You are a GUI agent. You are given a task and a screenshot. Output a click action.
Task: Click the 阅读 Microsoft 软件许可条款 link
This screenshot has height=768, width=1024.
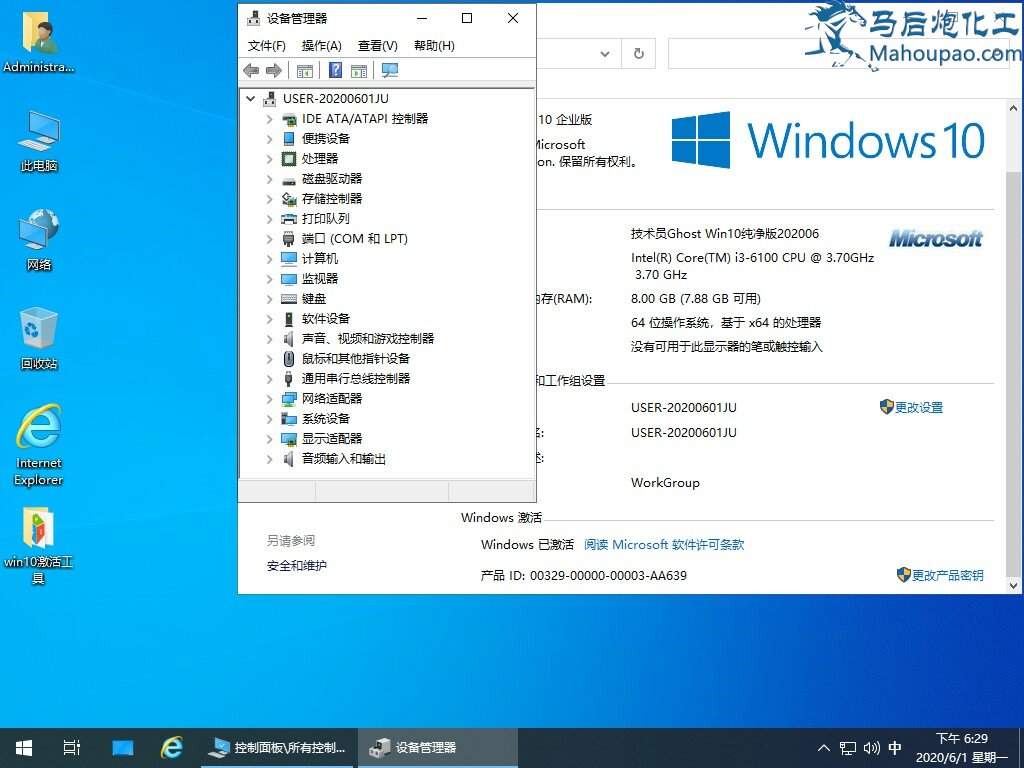tap(664, 545)
